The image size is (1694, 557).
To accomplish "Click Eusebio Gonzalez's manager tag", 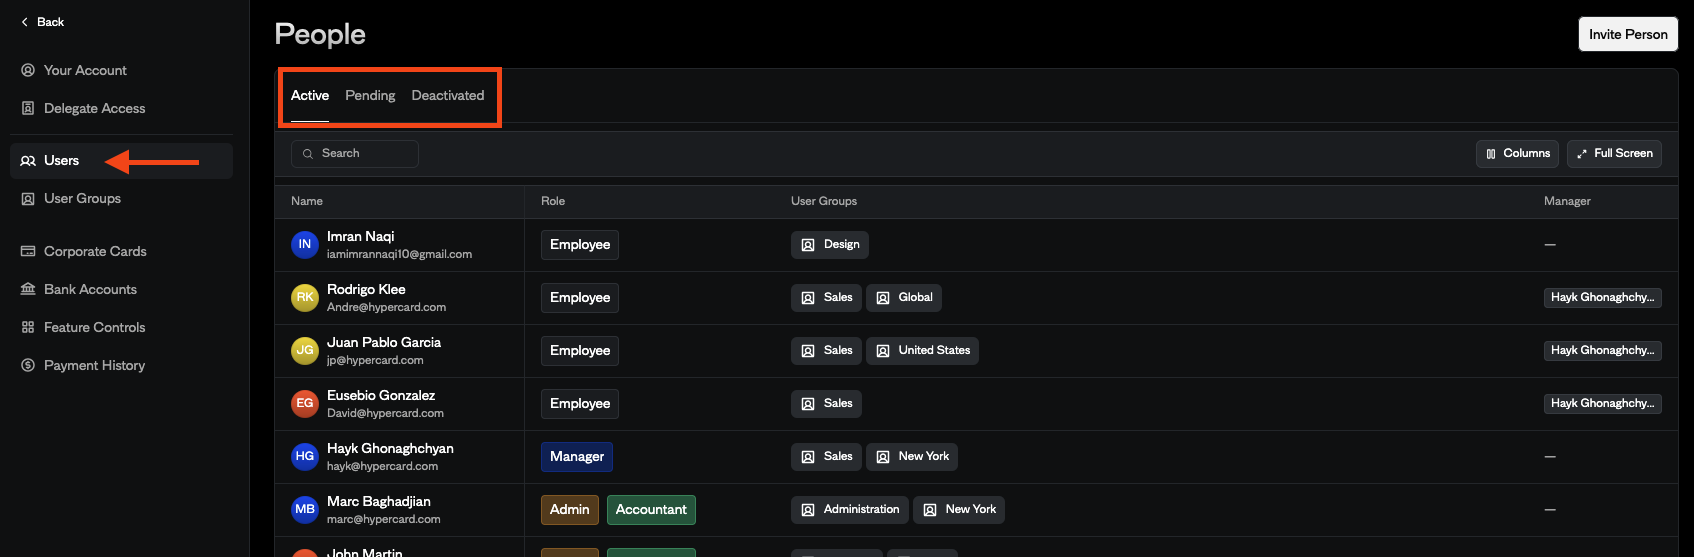I will tap(1603, 404).
